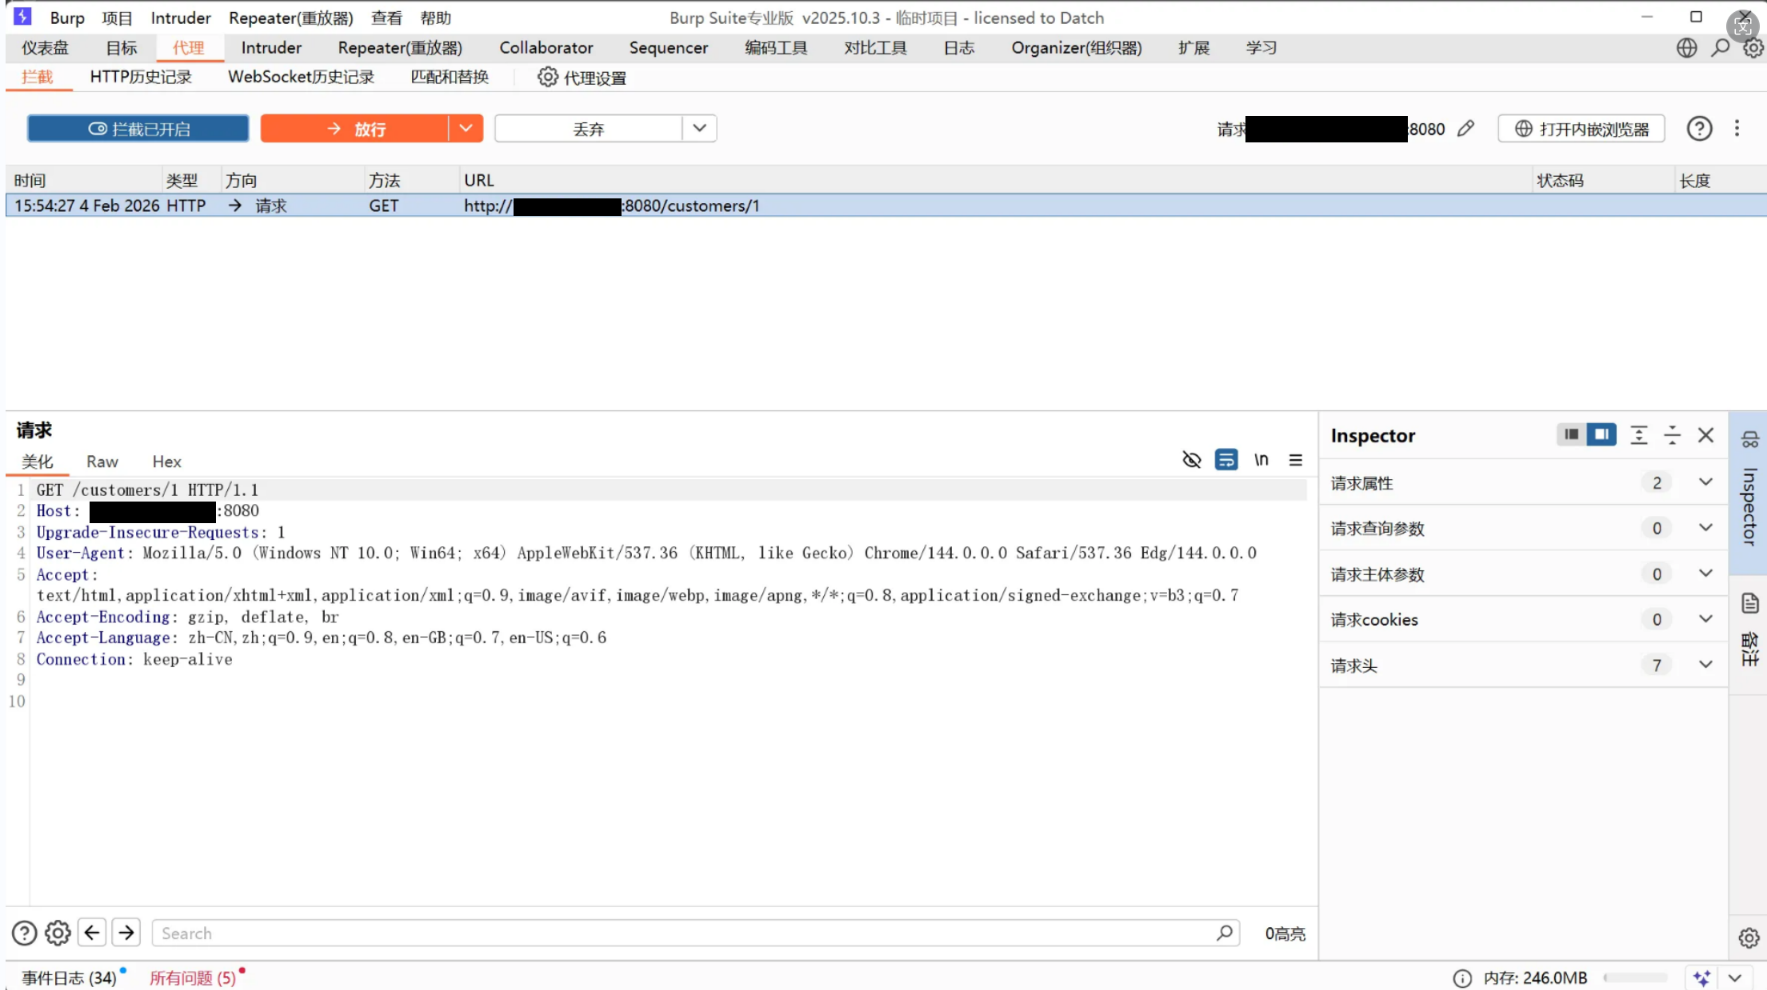The height and width of the screenshot is (990, 1767).
Task: Open the 帮助 menu
Action: pyautogui.click(x=436, y=18)
